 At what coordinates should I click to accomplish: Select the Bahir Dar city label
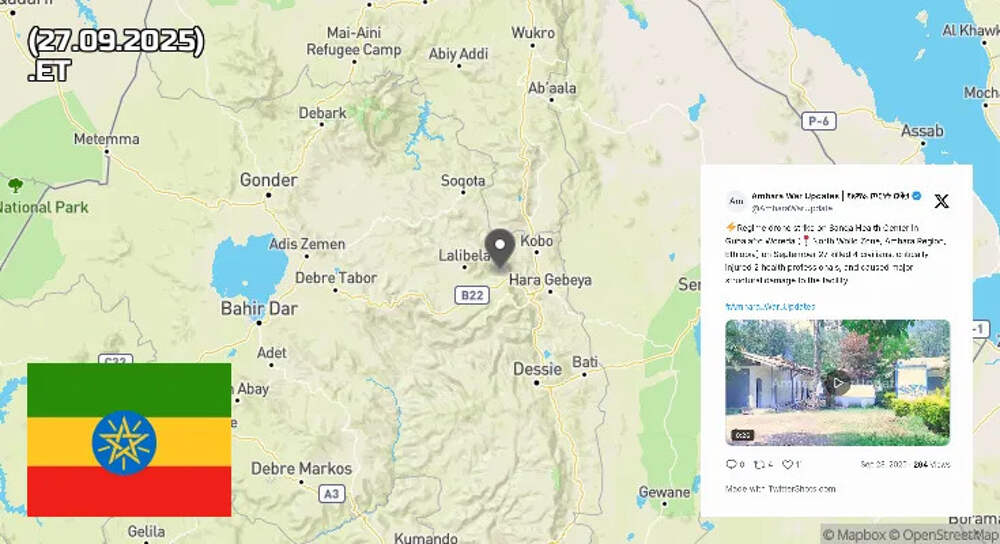tap(259, 309)
